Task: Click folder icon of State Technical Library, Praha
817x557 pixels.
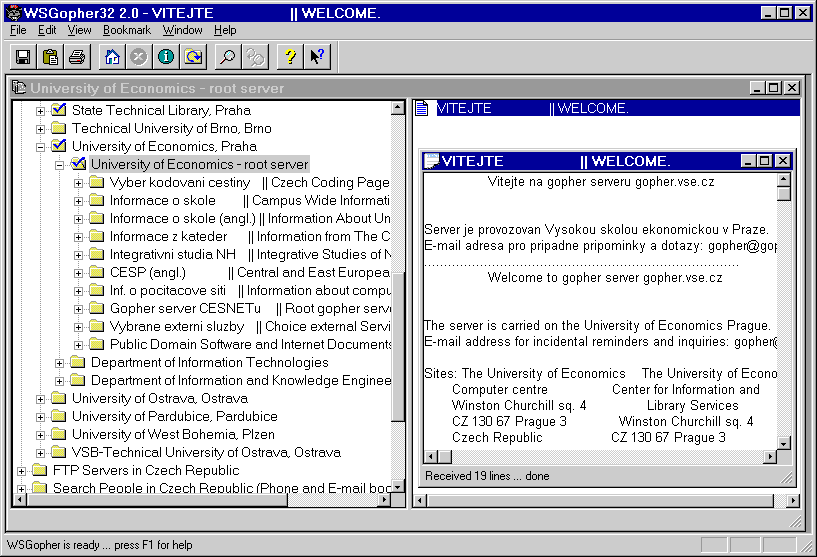Action: click(x=59, y=110)
